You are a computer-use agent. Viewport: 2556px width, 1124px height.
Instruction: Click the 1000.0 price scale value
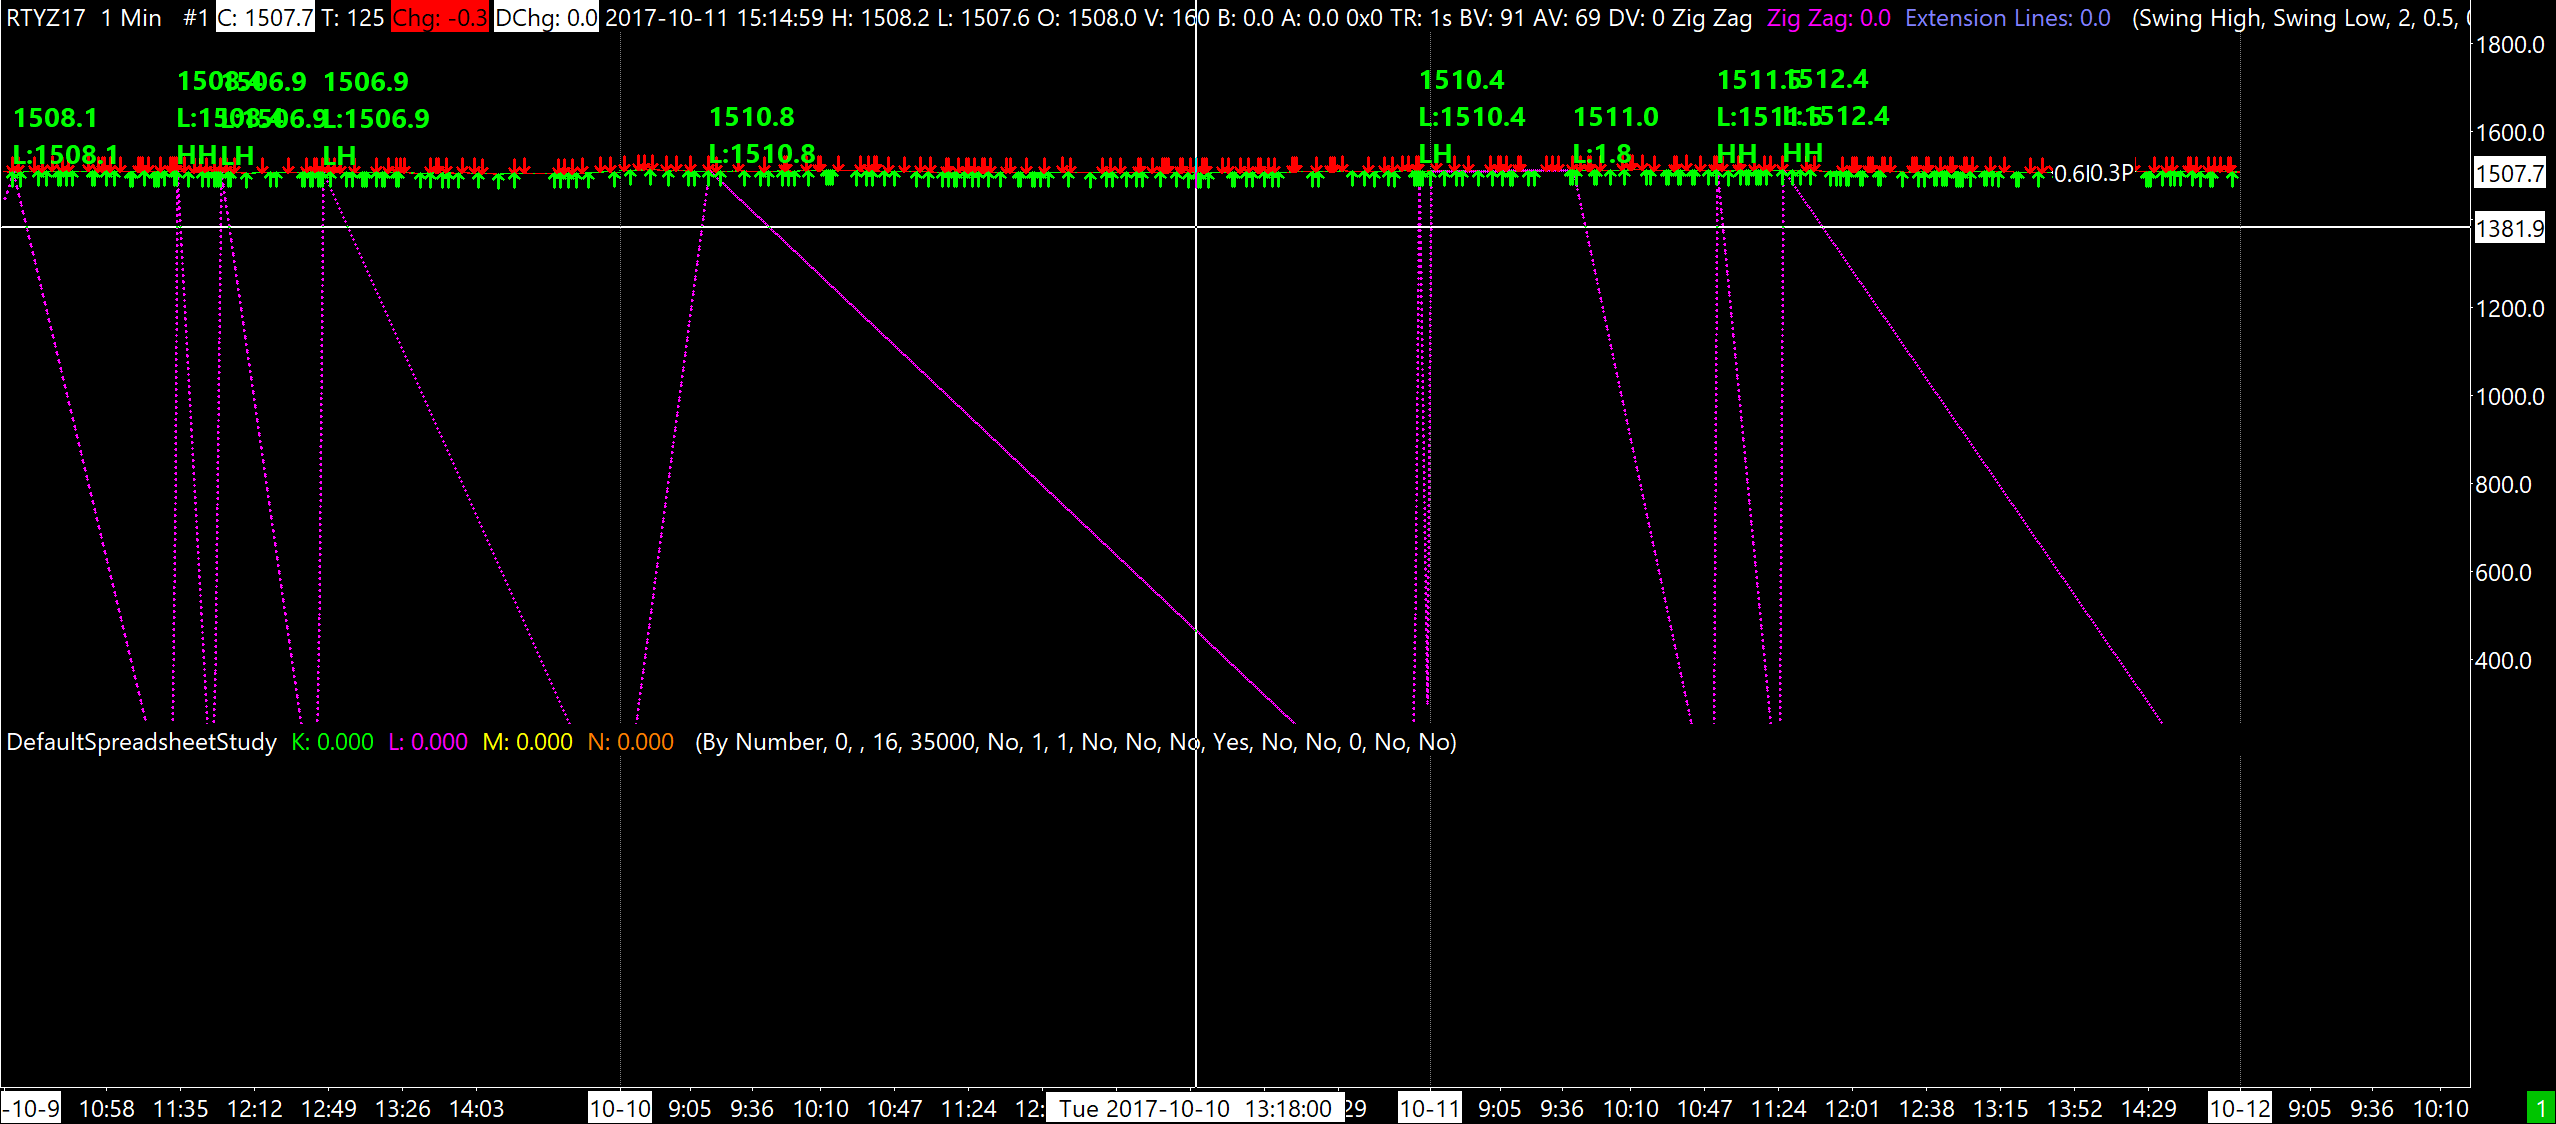(x=2509, y=397)
